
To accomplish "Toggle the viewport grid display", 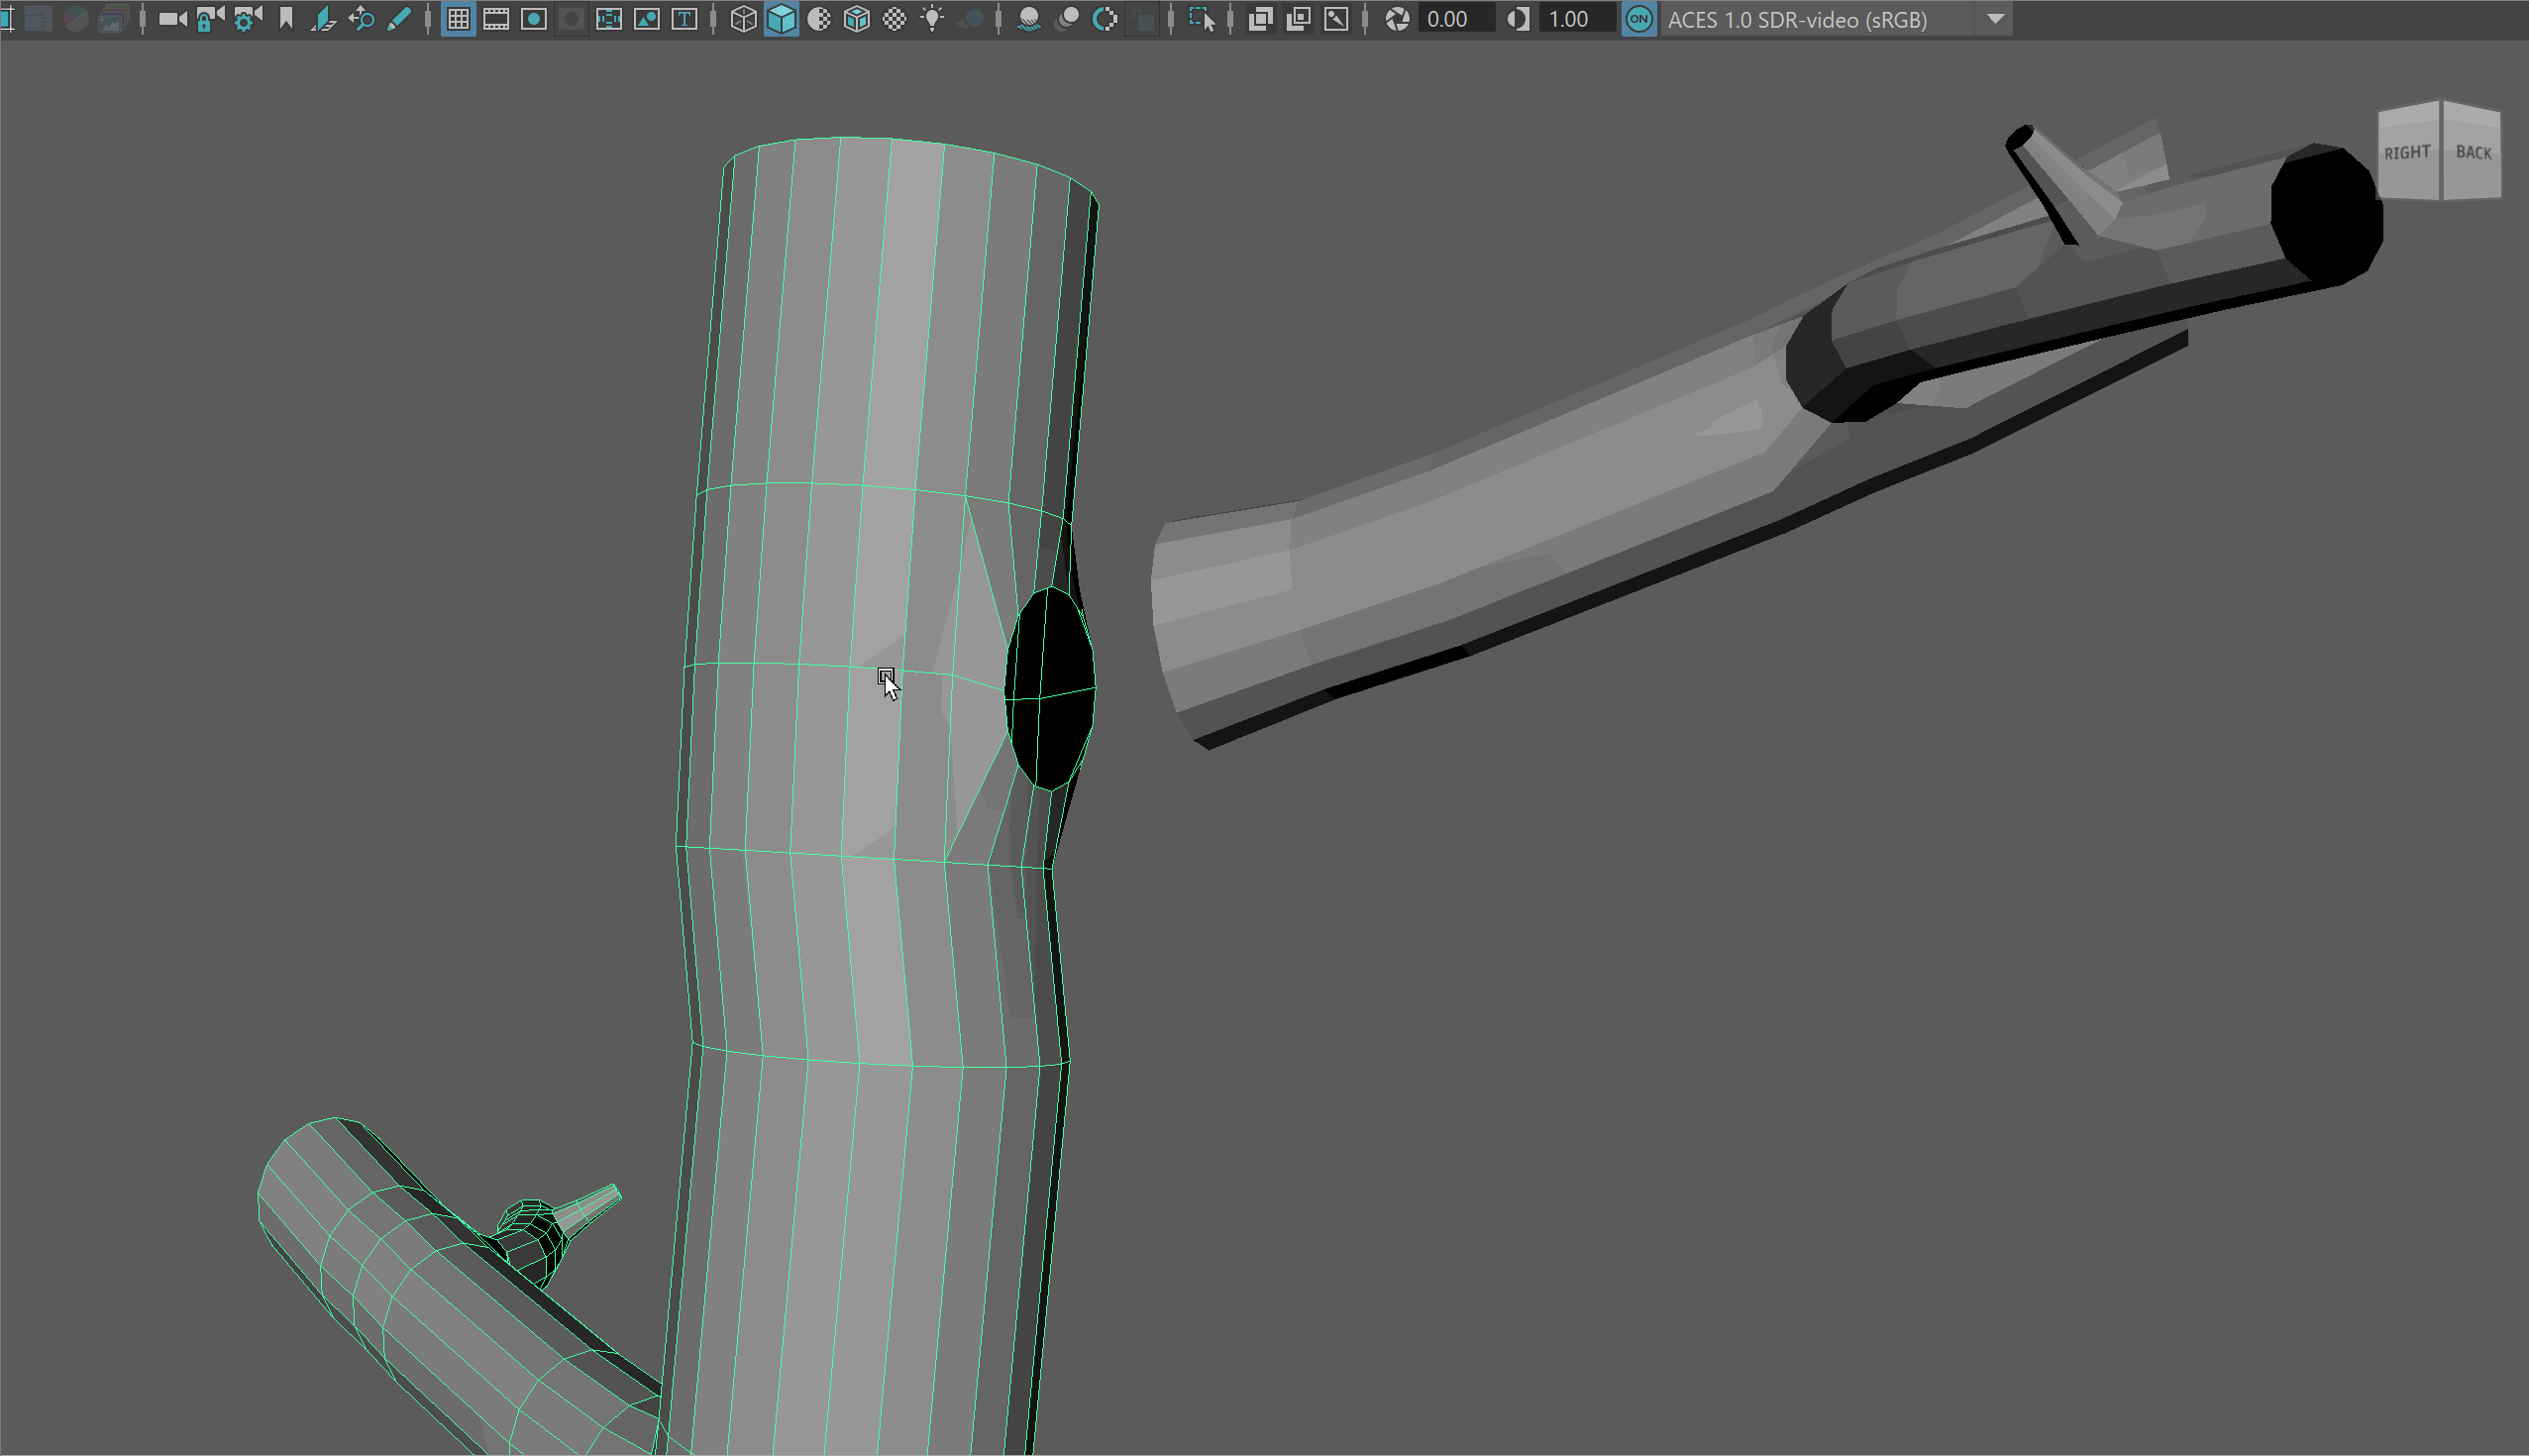I will 458,19.
